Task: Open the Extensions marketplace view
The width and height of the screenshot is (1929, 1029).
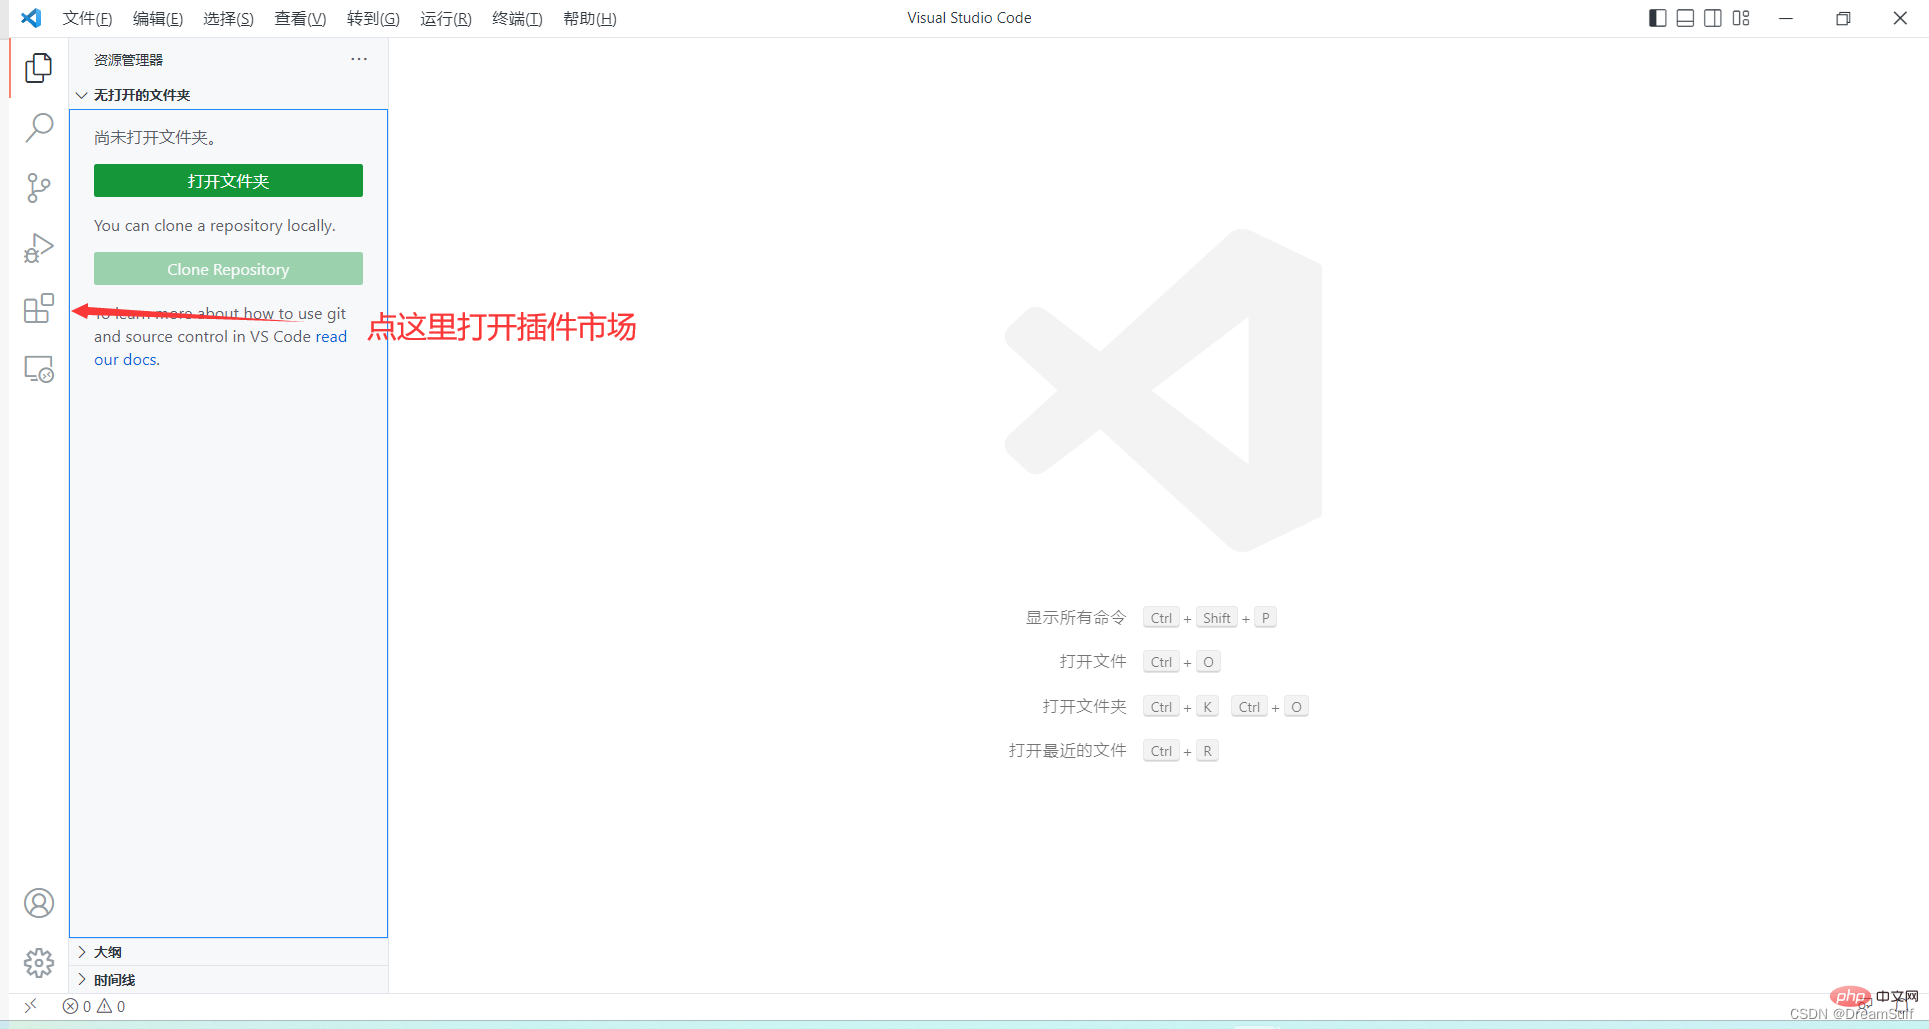Action: coord(38,308)
